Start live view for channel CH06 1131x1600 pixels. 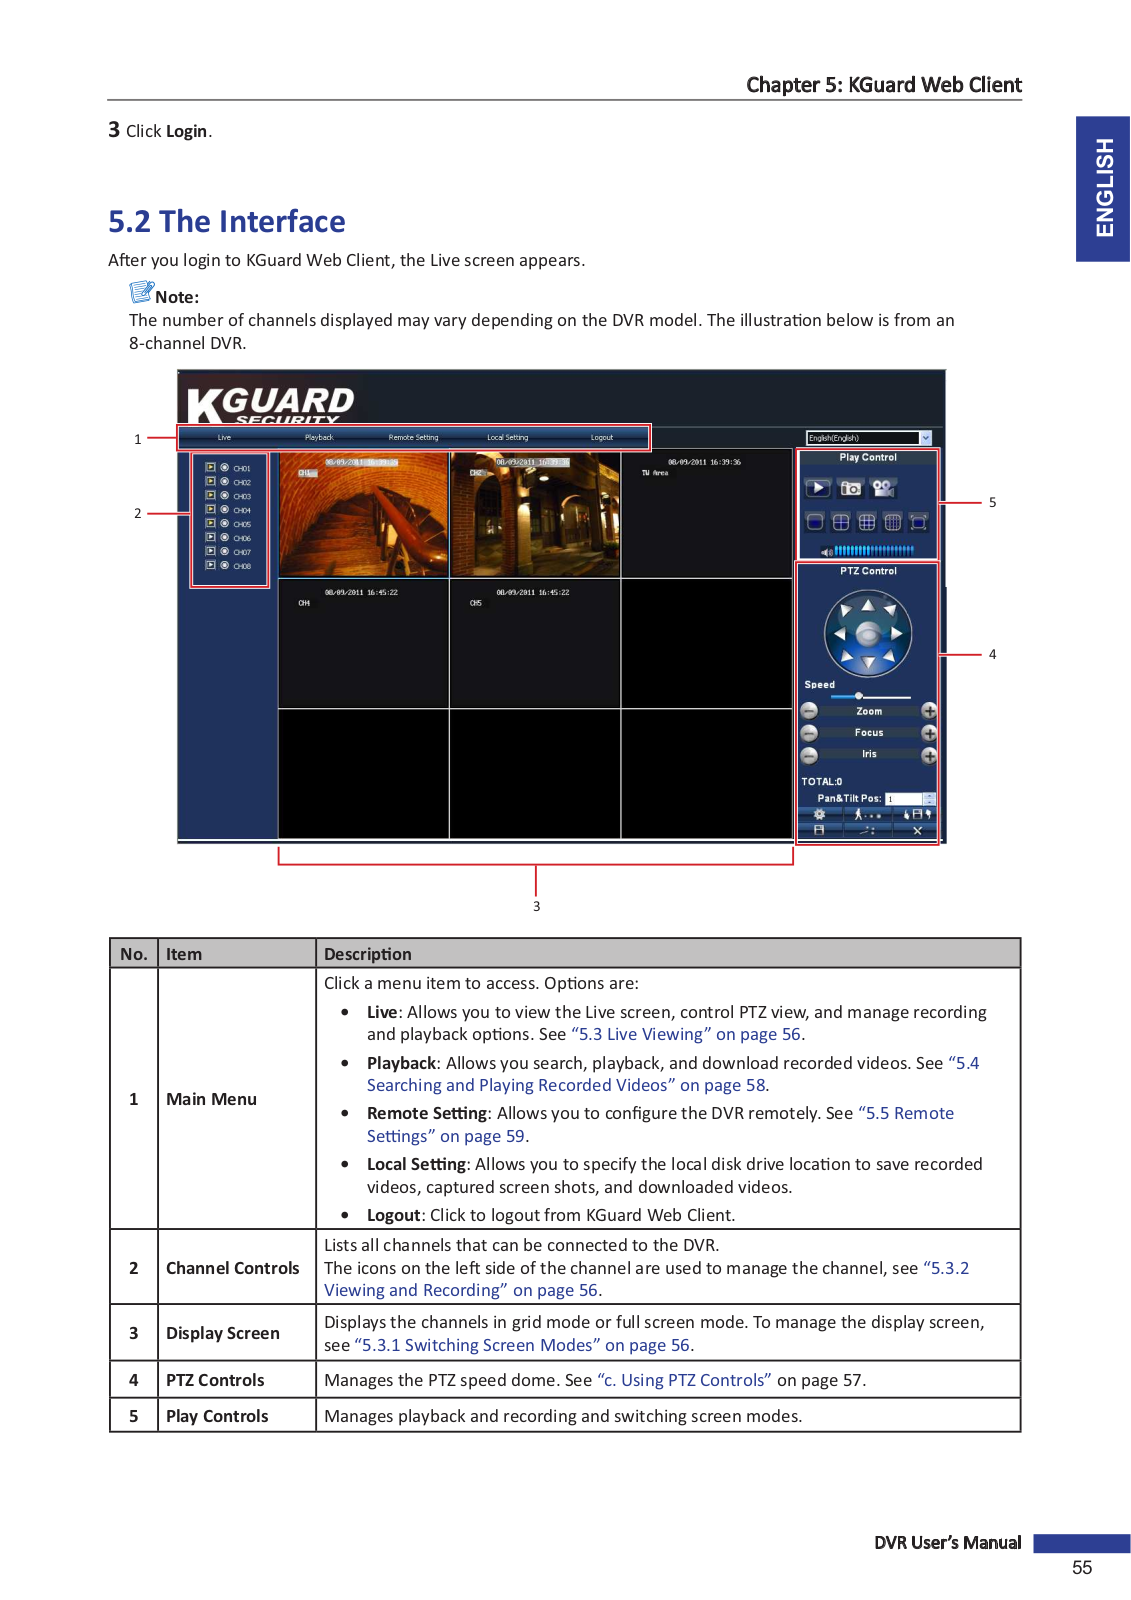click(210, 537)
